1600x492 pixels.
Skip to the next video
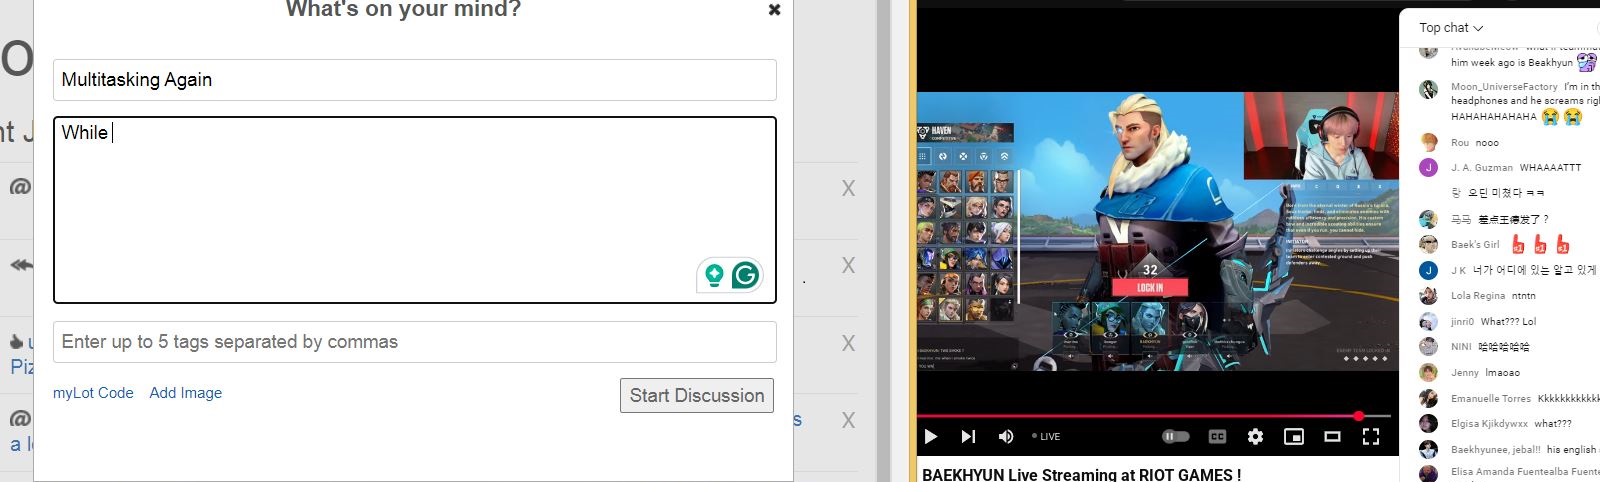(968, 436)
